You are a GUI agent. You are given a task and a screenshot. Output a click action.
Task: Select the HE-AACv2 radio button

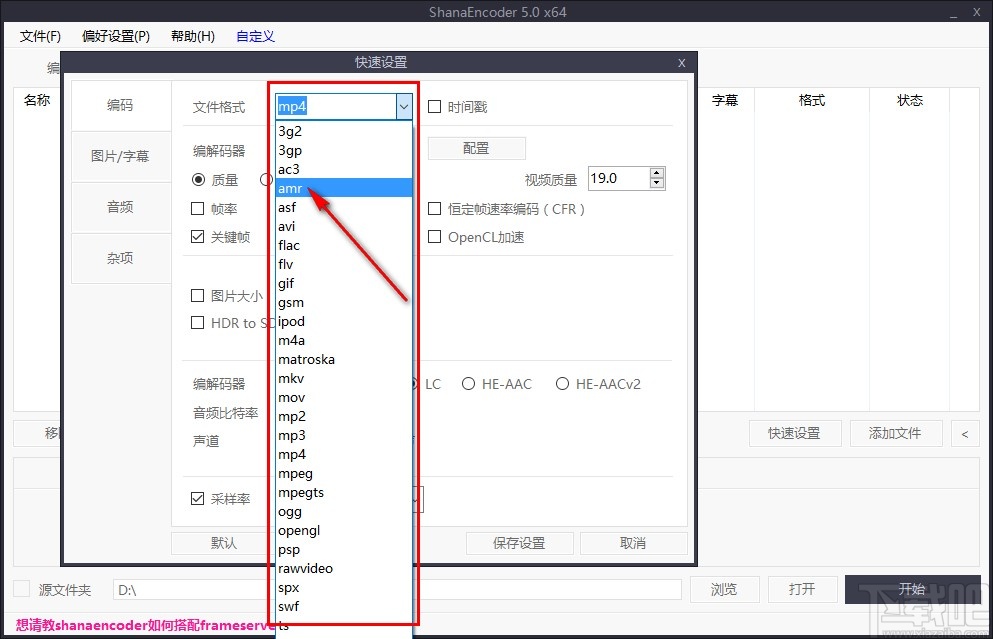tap(562, 384)
